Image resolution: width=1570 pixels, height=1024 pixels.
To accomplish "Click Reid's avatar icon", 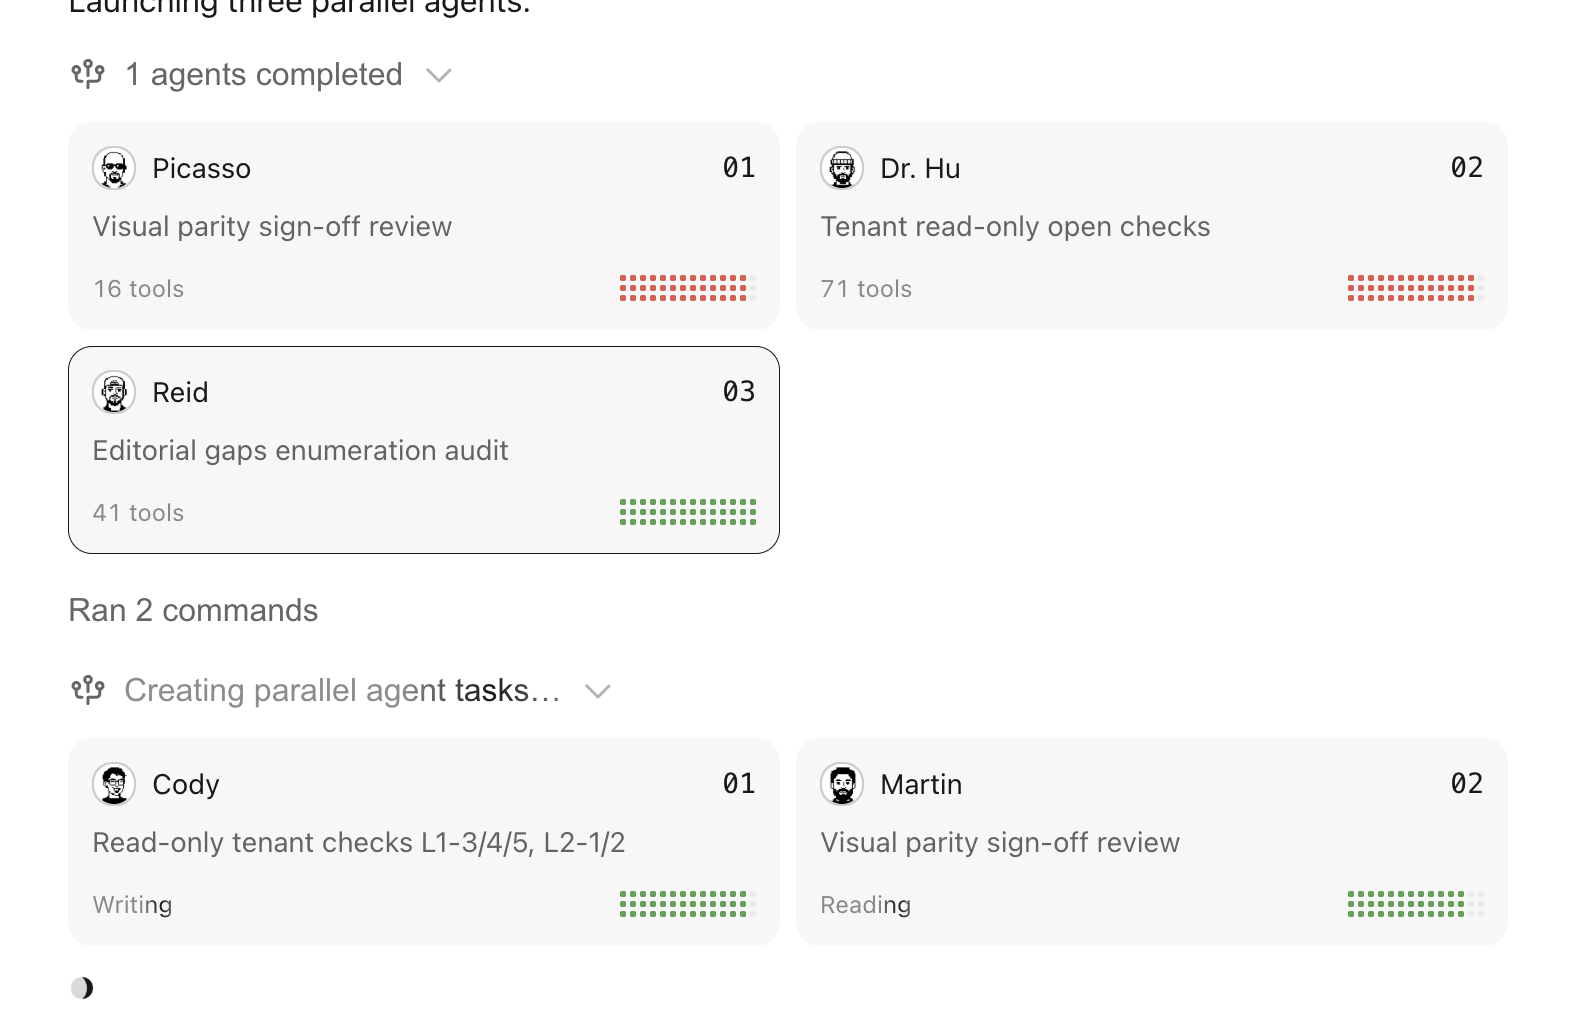I will click(x=114, y=392).
